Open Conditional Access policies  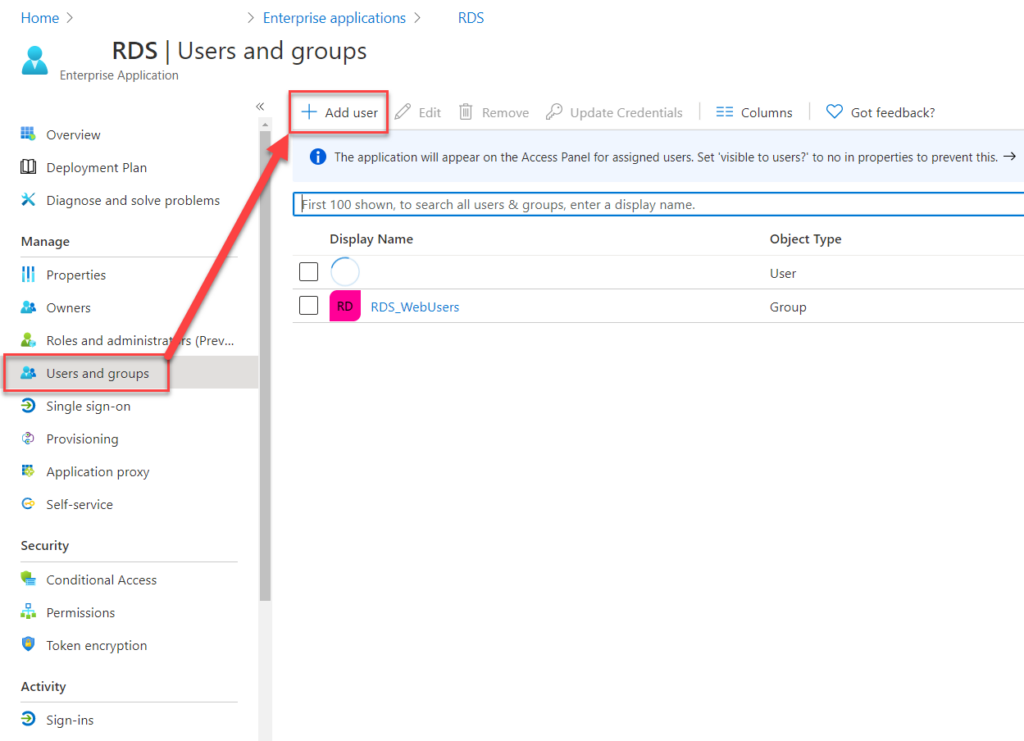tap(101, 579)
